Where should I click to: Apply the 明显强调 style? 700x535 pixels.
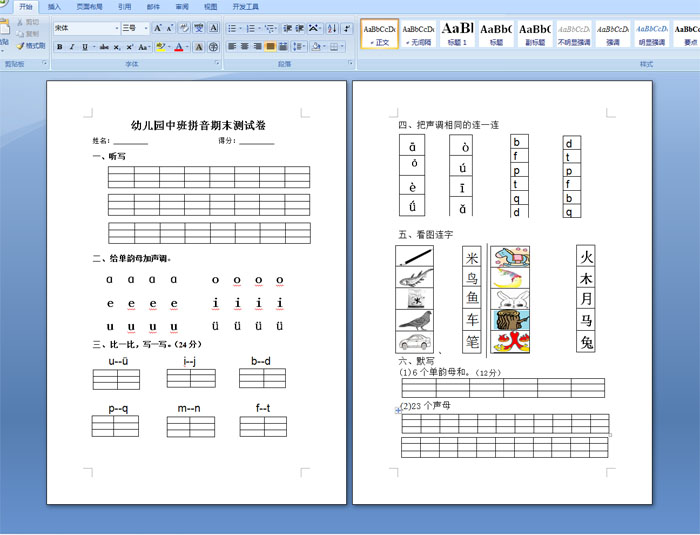point(651,33)
